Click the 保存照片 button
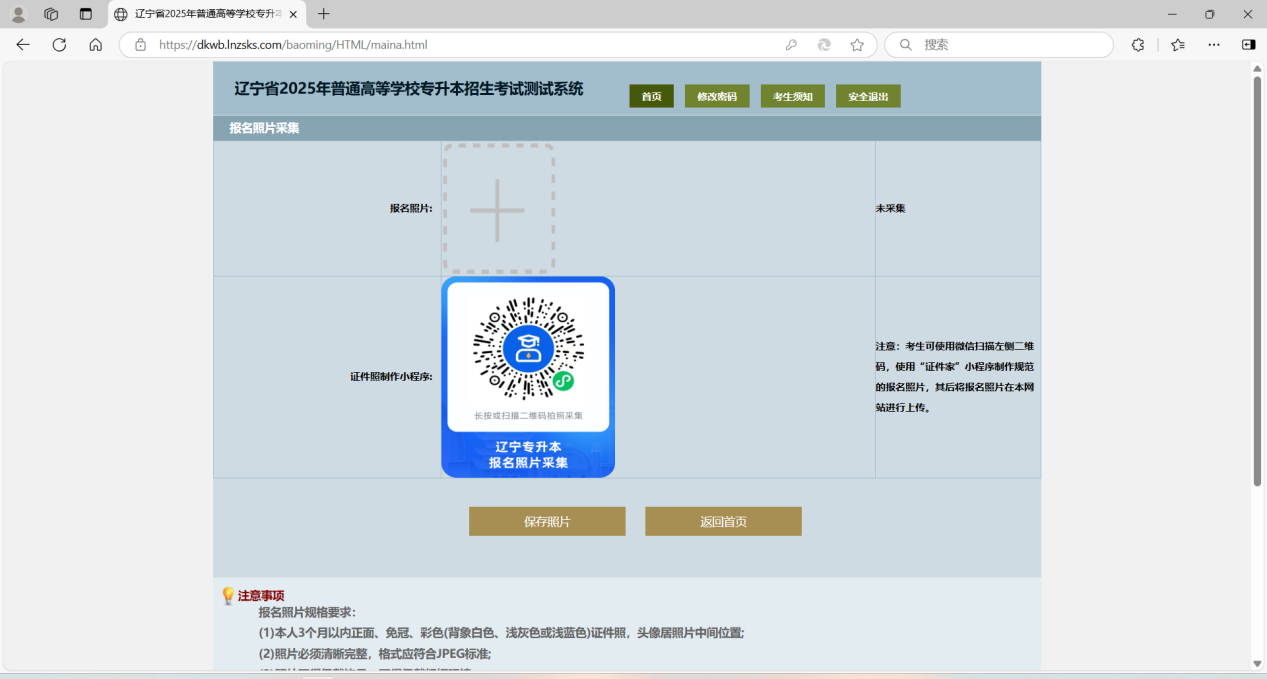Screen dimensions: 1267x679 (x=547, y=521)
